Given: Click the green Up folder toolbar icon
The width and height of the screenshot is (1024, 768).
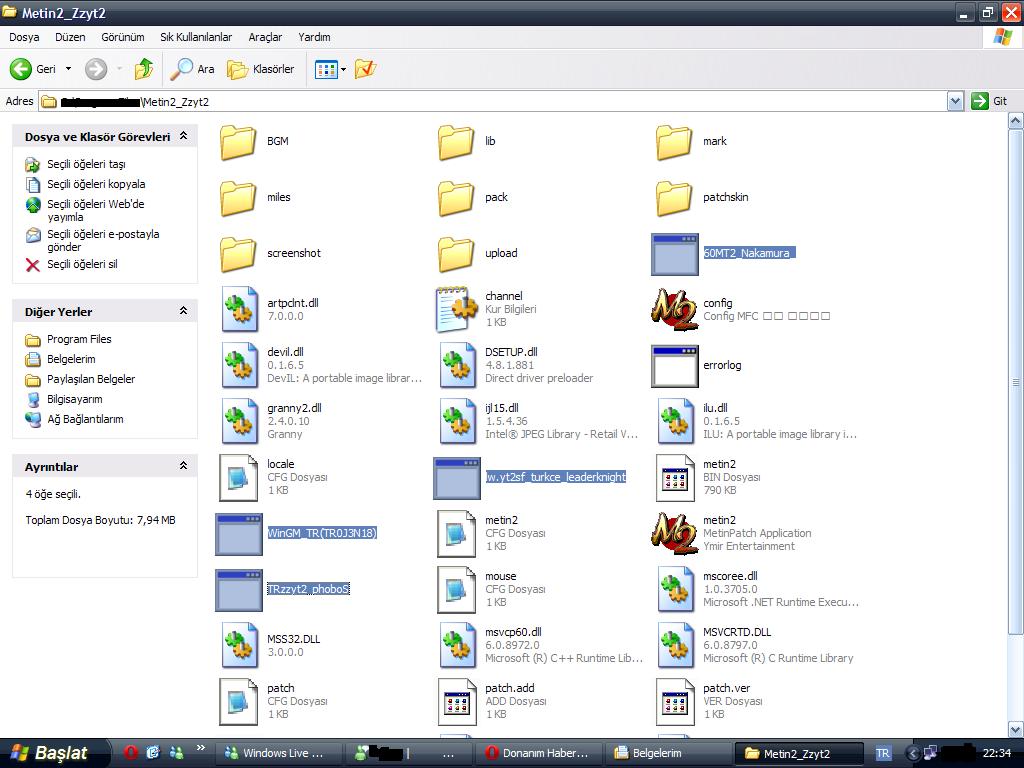Looking at the screenshot, I should pyautogui.click(x=144, y=69).
